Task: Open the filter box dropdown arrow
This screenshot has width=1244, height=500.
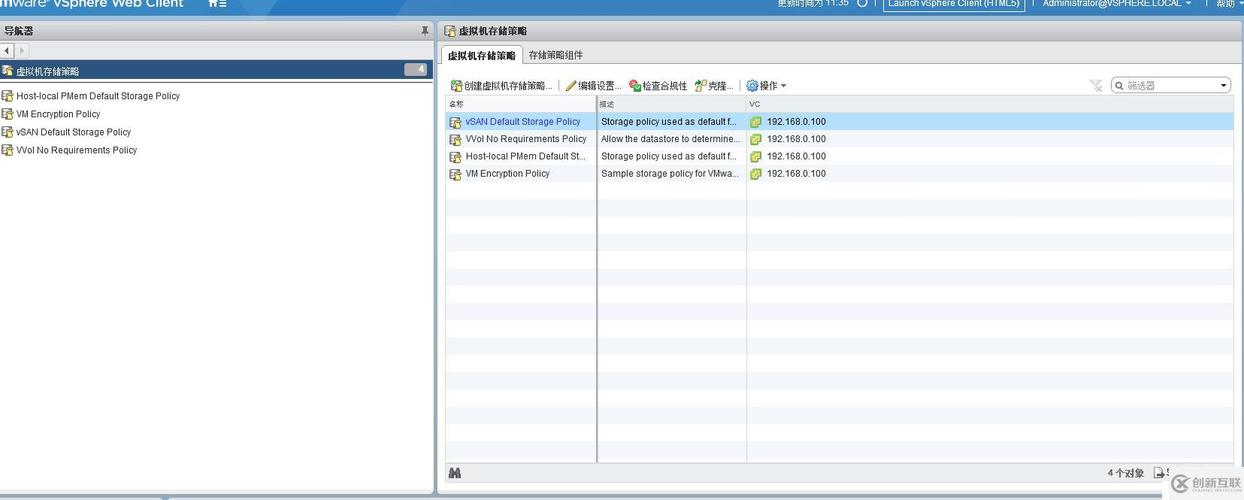Action: [x=1223, y=86]
